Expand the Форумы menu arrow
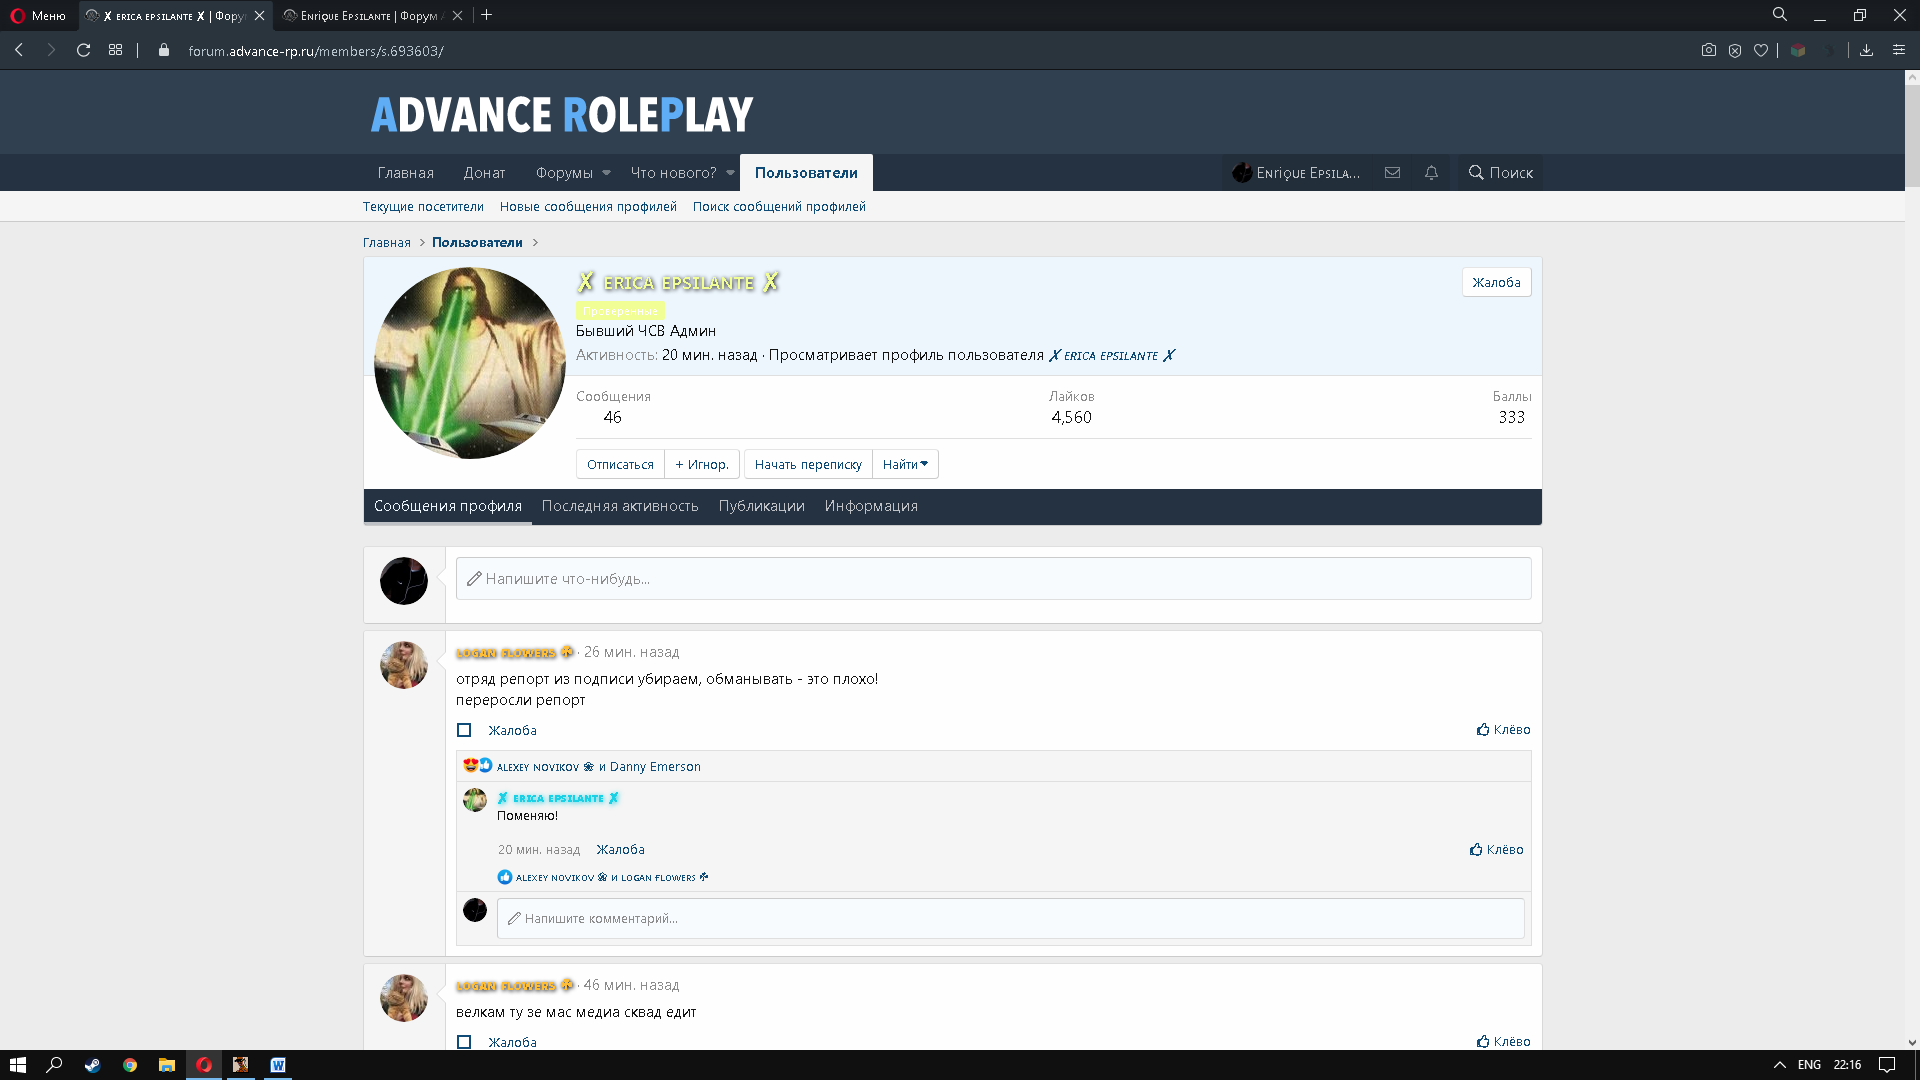Screen dimensions: 1920x1080 point(606,173)
